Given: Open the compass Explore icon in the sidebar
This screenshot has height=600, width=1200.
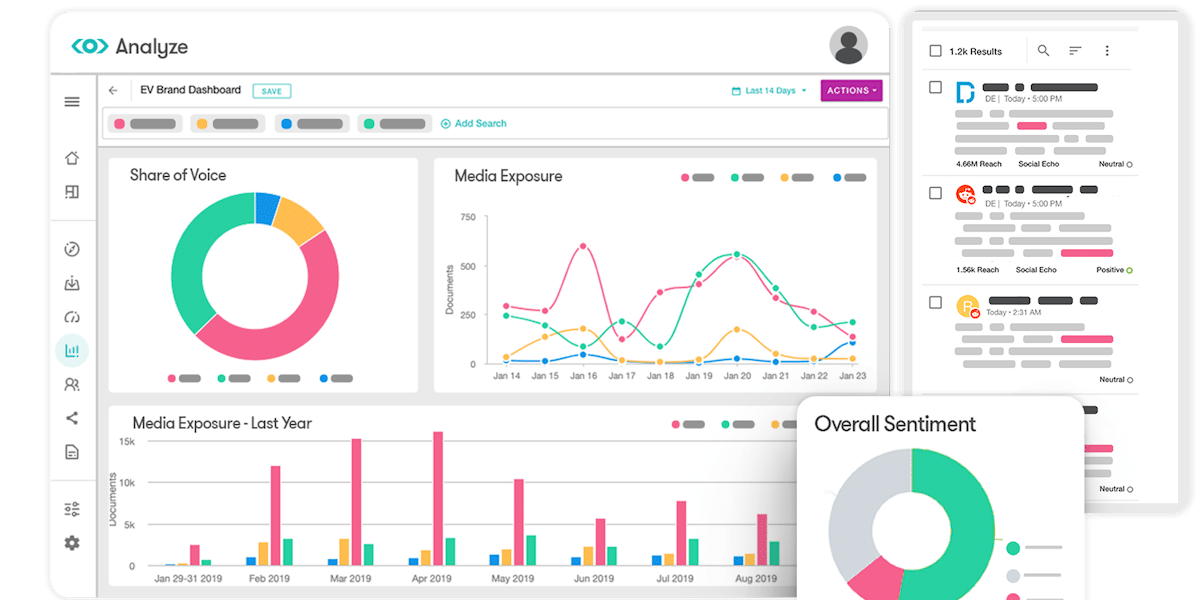Looking at the screenshot, I should pos(72,250).
